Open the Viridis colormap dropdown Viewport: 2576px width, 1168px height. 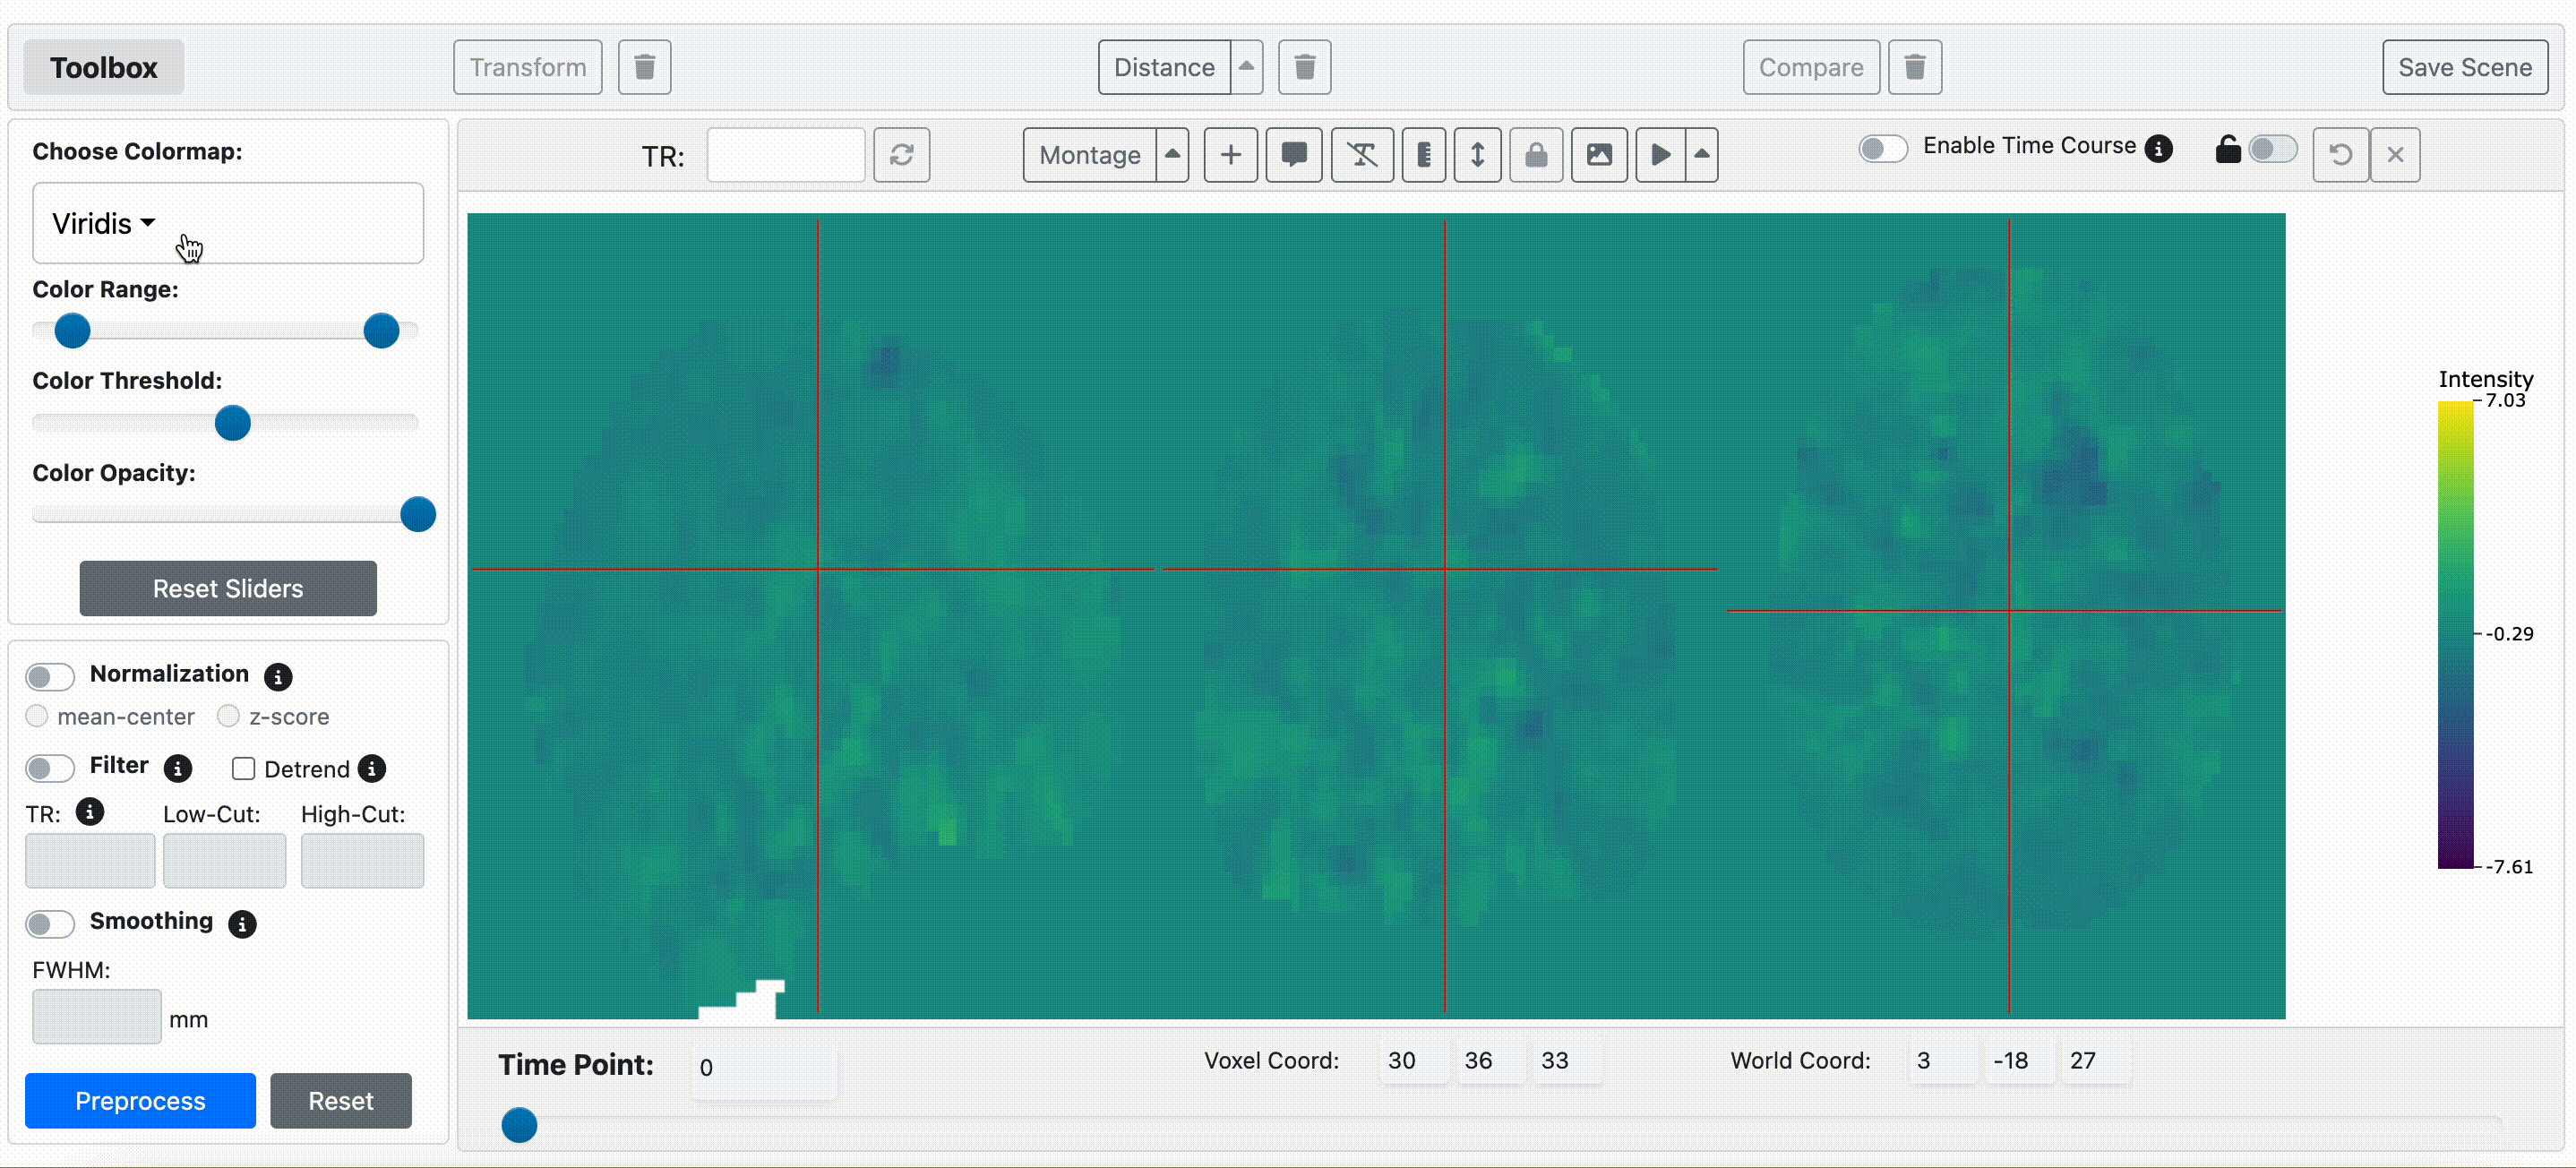(x=104, y=223)
